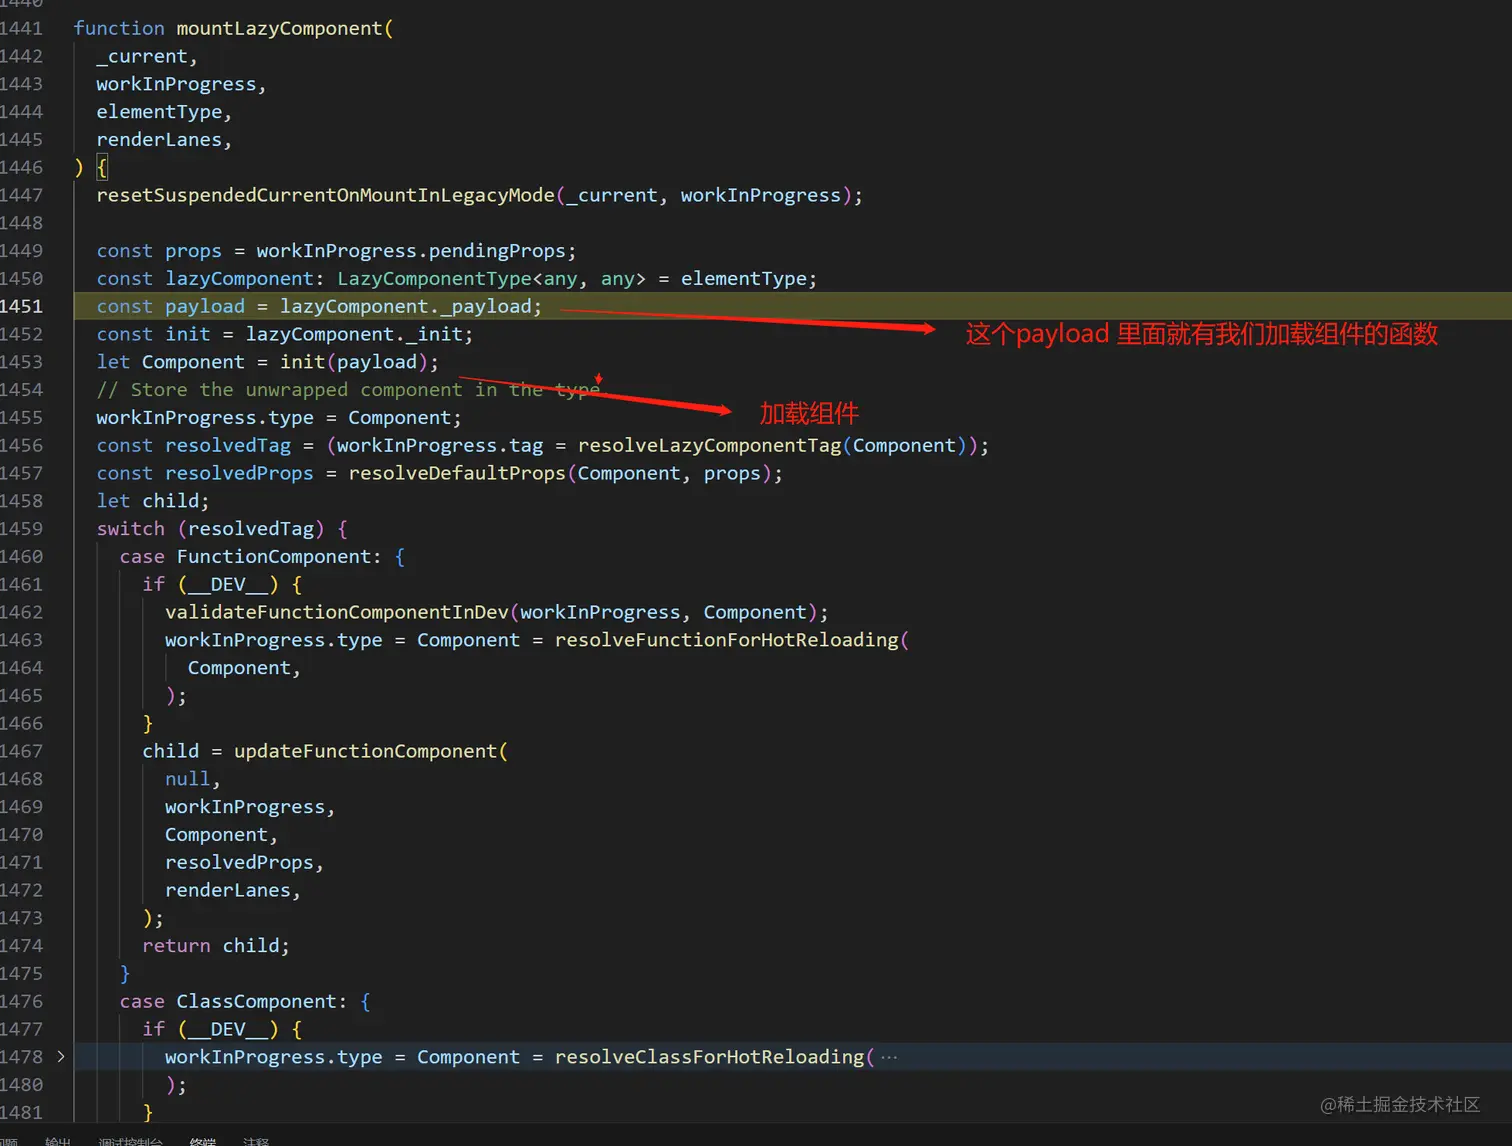Open the 注释 panel tab

coord(256,1142)
